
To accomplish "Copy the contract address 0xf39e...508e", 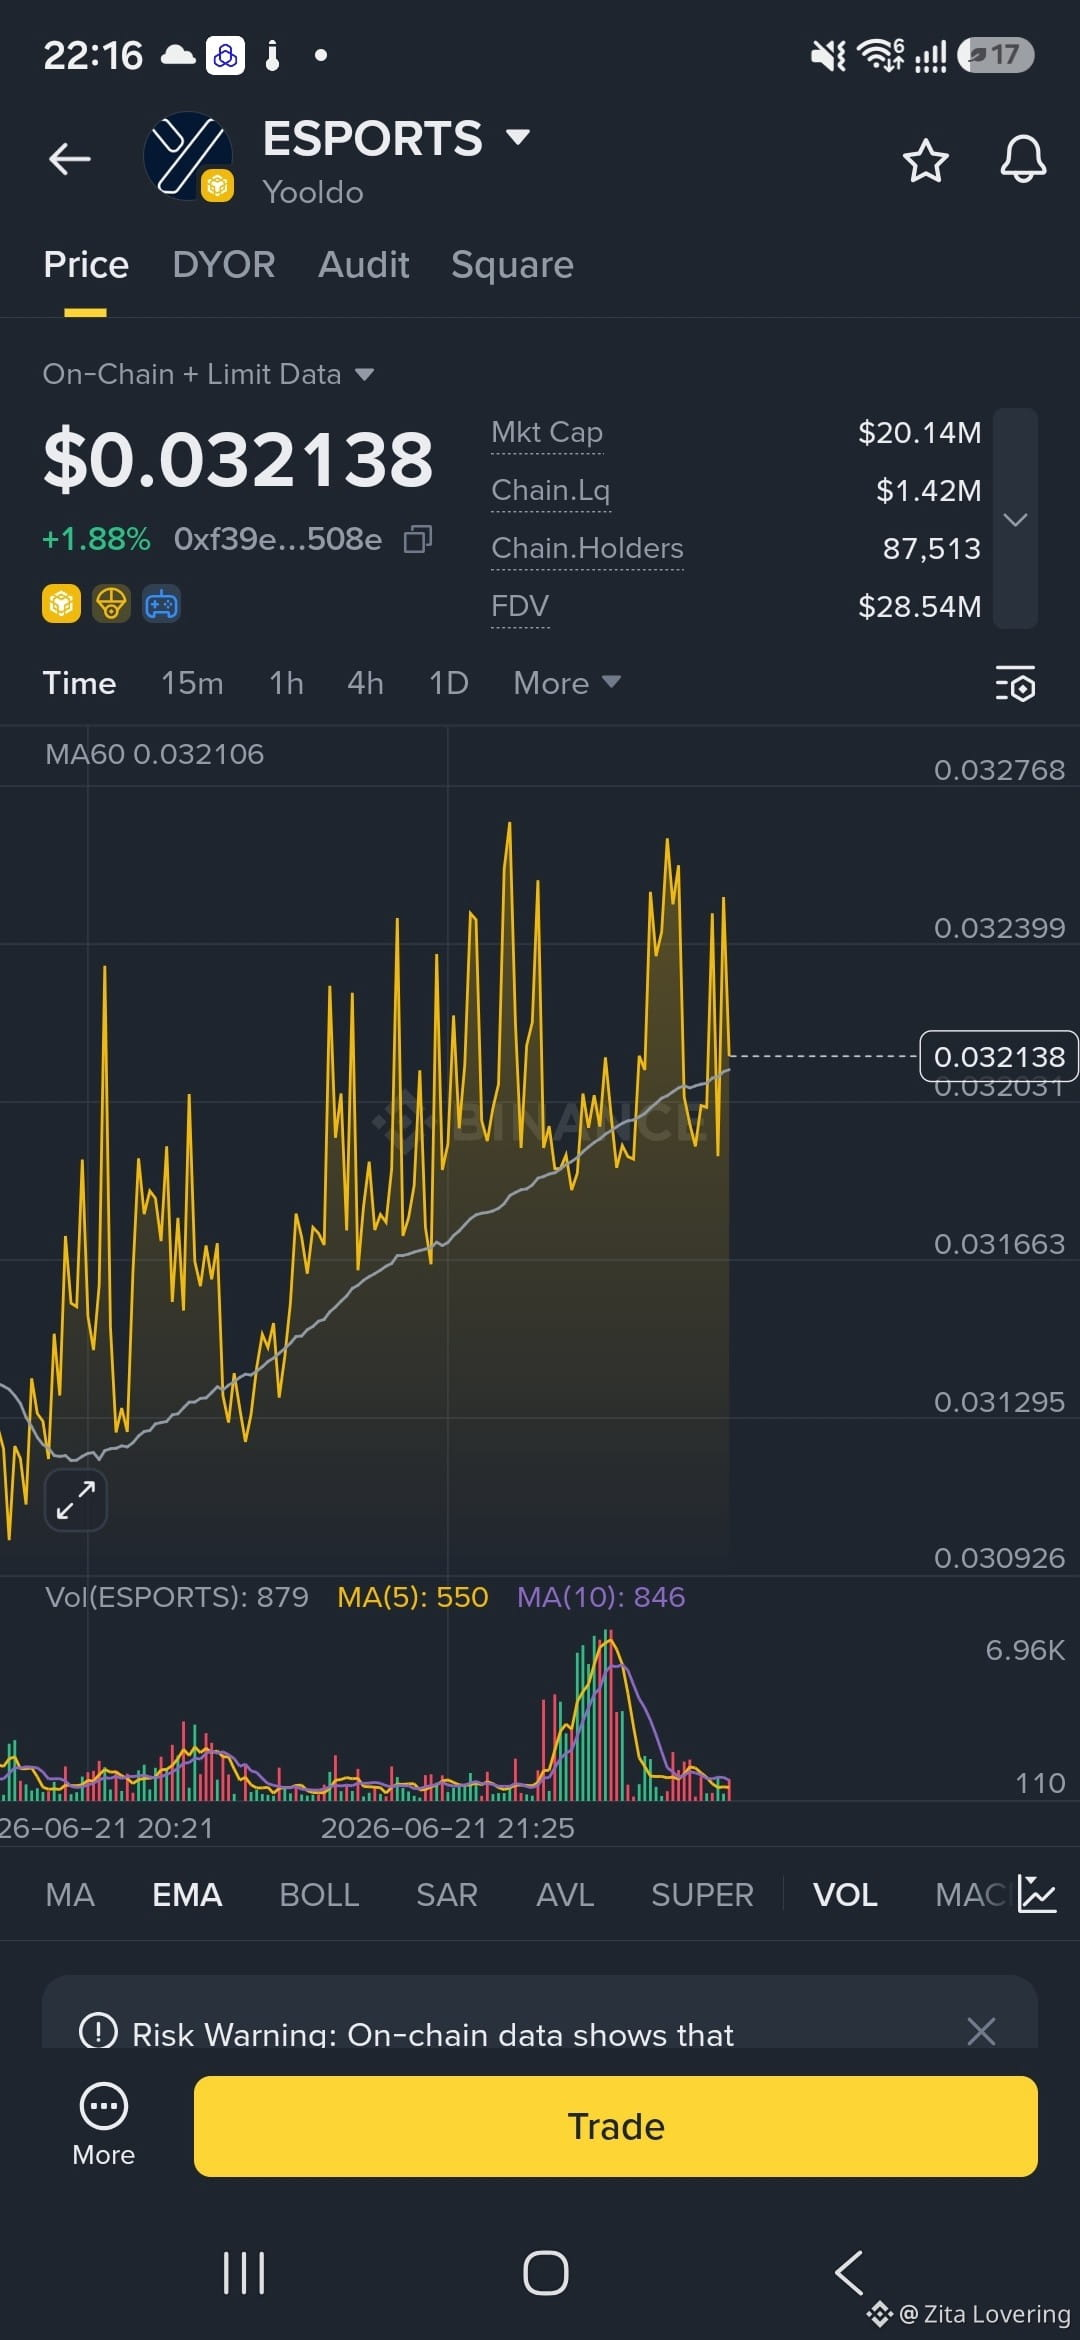I will [x=418, y=540].
